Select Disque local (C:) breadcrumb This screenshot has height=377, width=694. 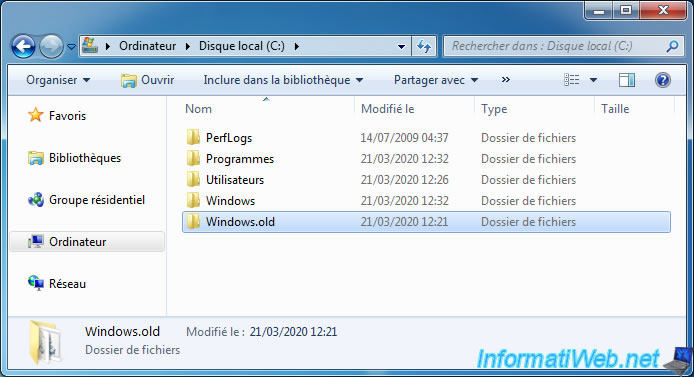coord(242,46)
